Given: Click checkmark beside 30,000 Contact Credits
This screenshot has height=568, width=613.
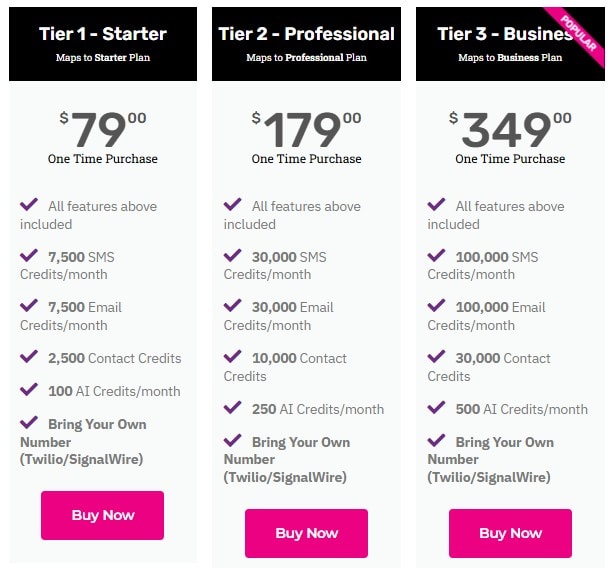Looking at the screenshot, I should click(437, 357).
